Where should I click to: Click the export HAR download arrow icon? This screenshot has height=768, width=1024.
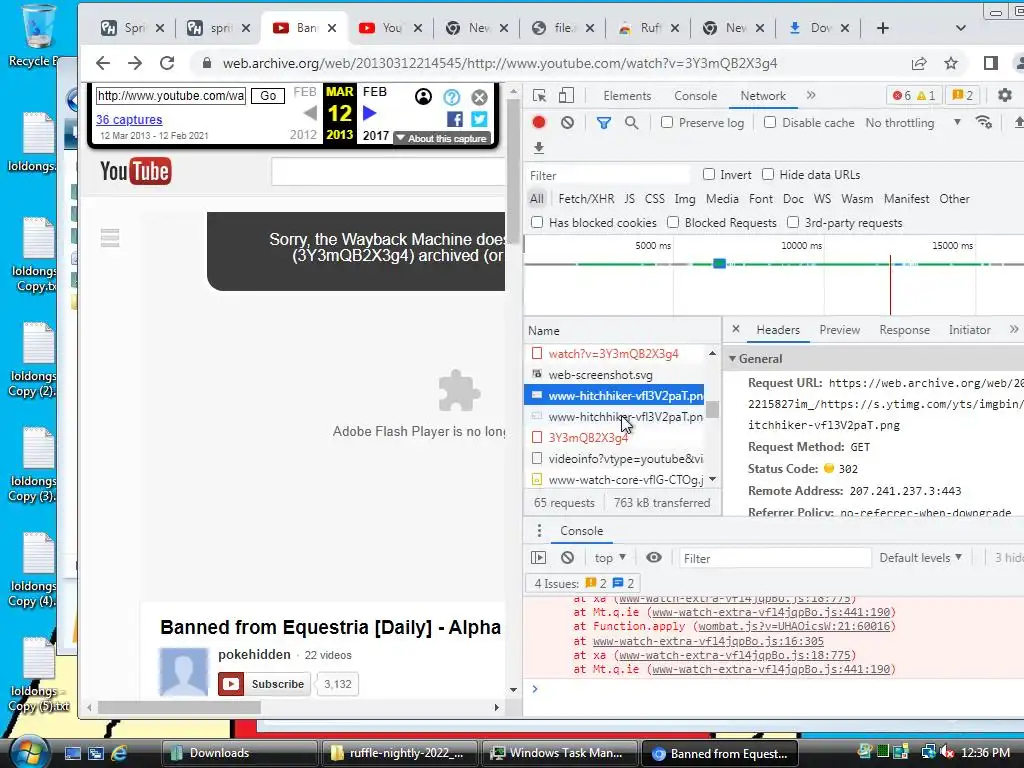(539, 148)
